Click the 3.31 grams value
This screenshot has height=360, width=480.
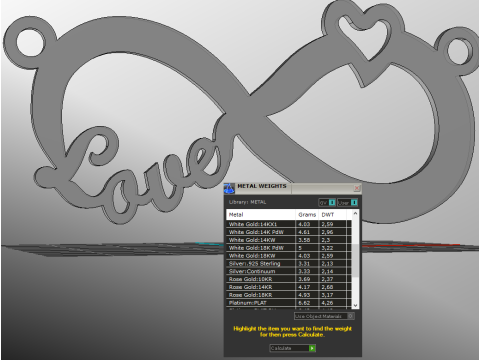pos(304,263)
